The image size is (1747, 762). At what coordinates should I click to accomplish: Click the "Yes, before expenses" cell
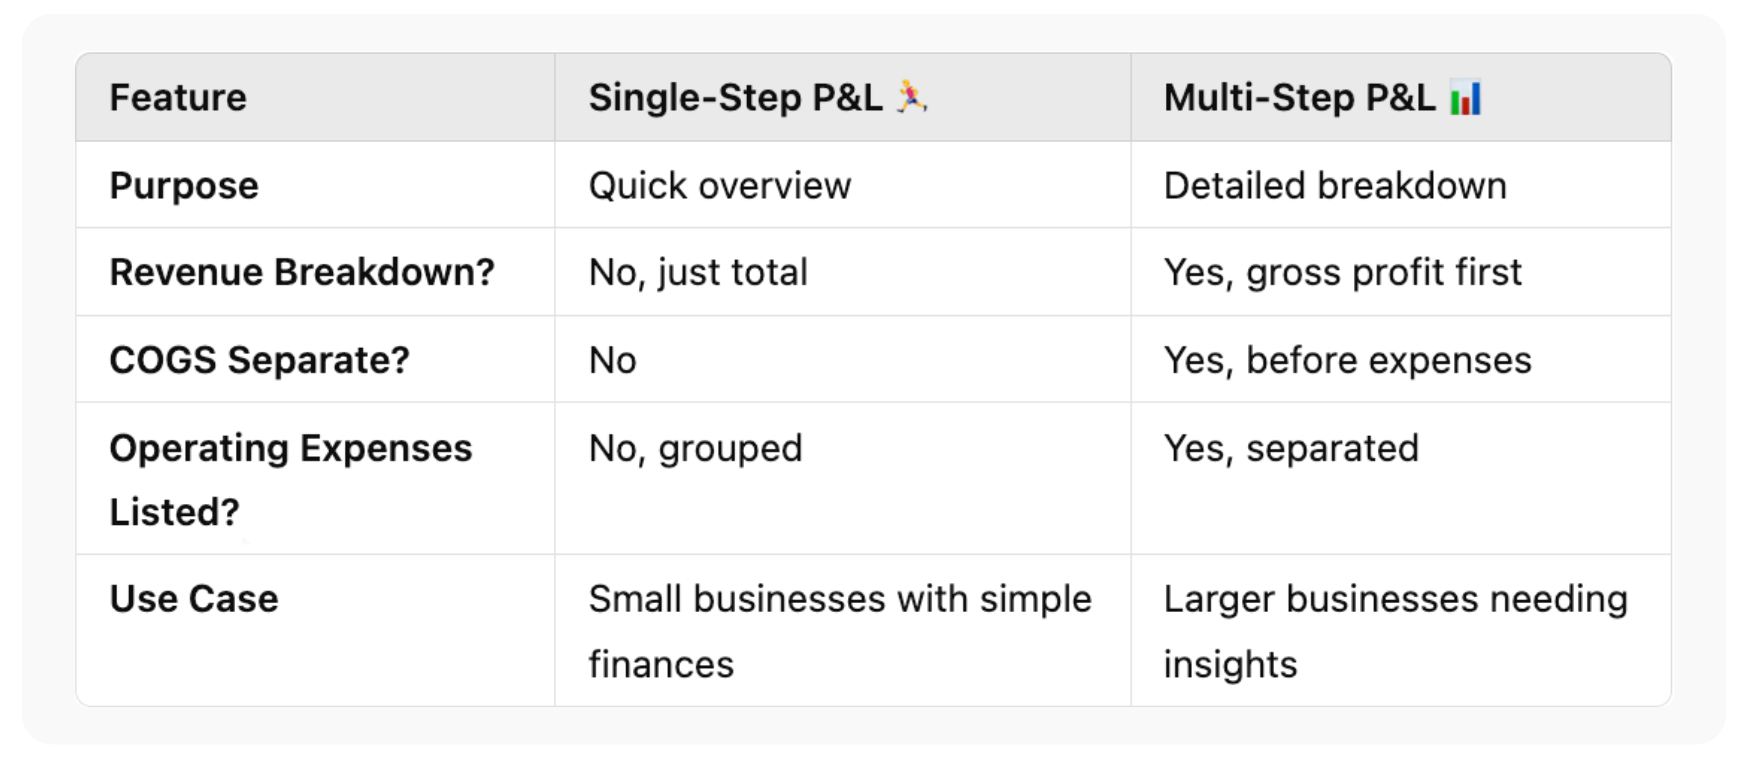click(1347, 360)
